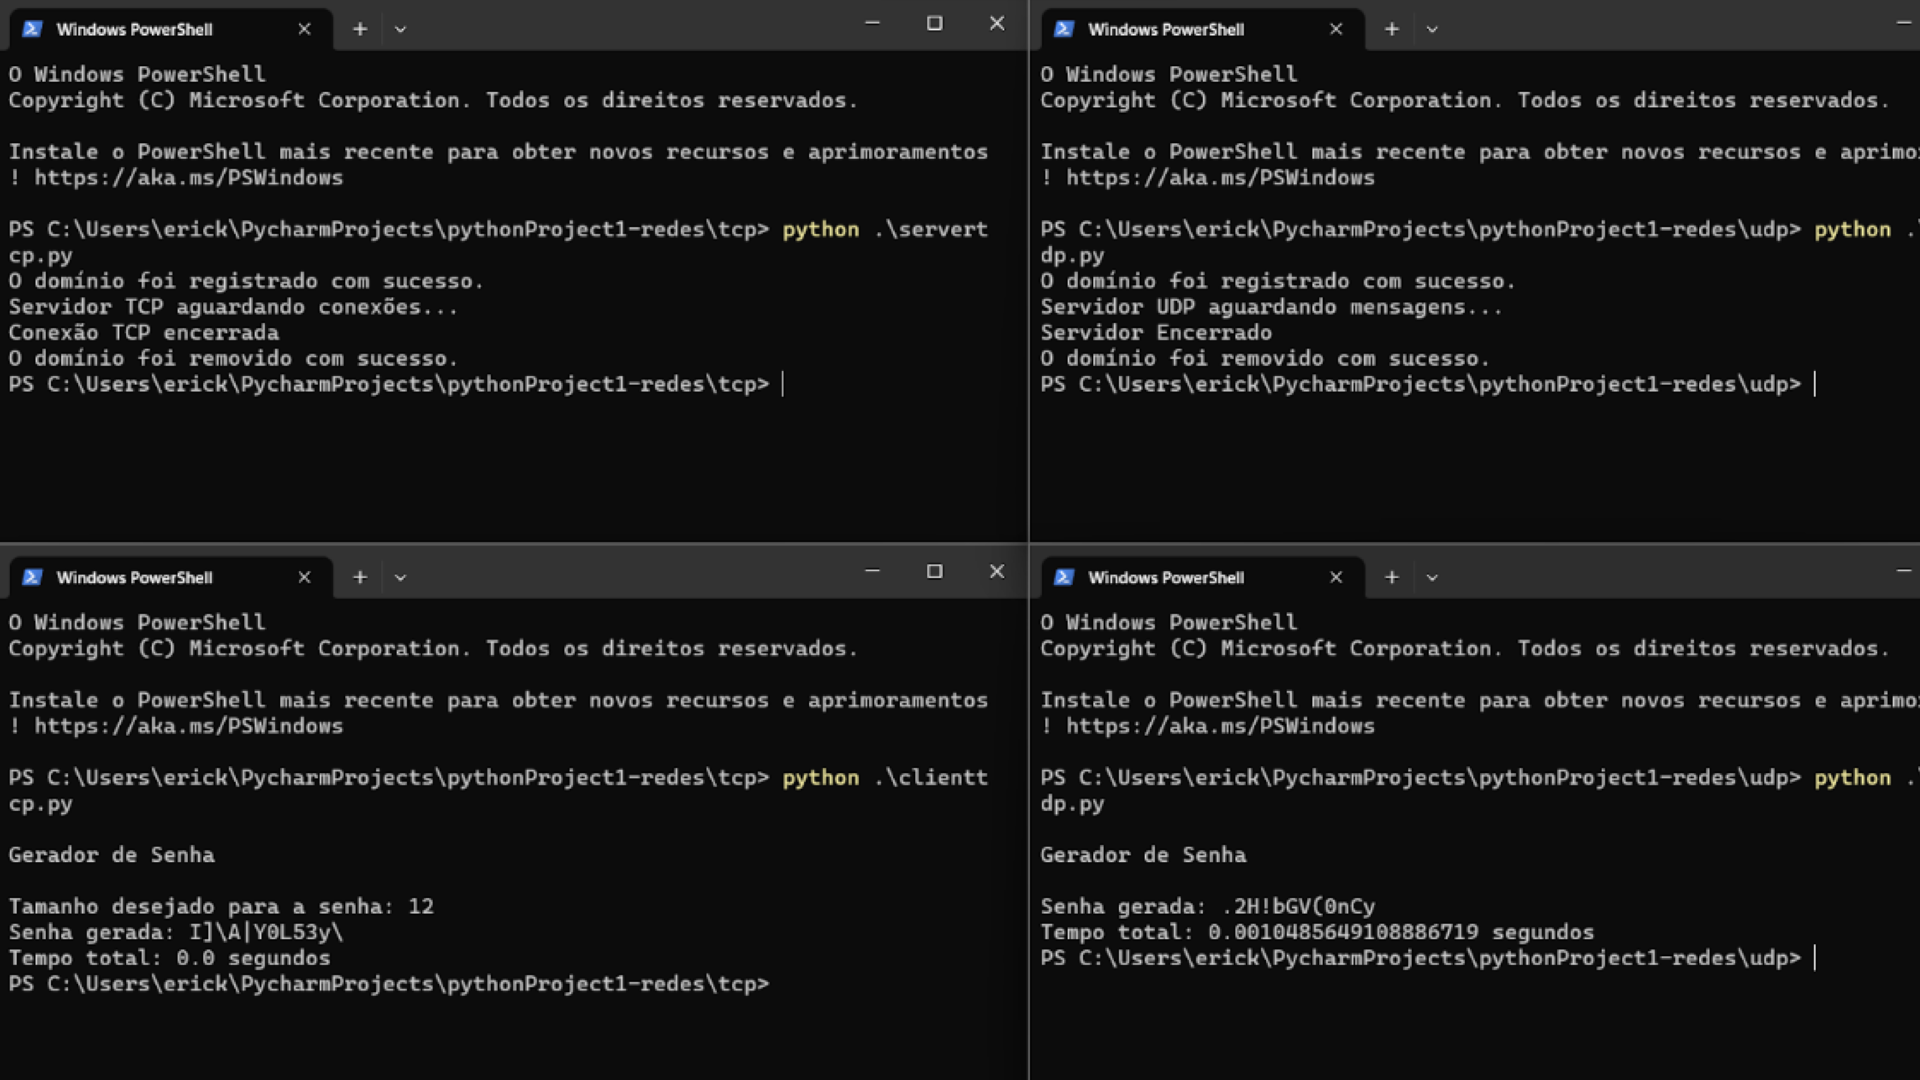
Task: Click the last prompt line in the TCP server window
Action: coord(389,385)
